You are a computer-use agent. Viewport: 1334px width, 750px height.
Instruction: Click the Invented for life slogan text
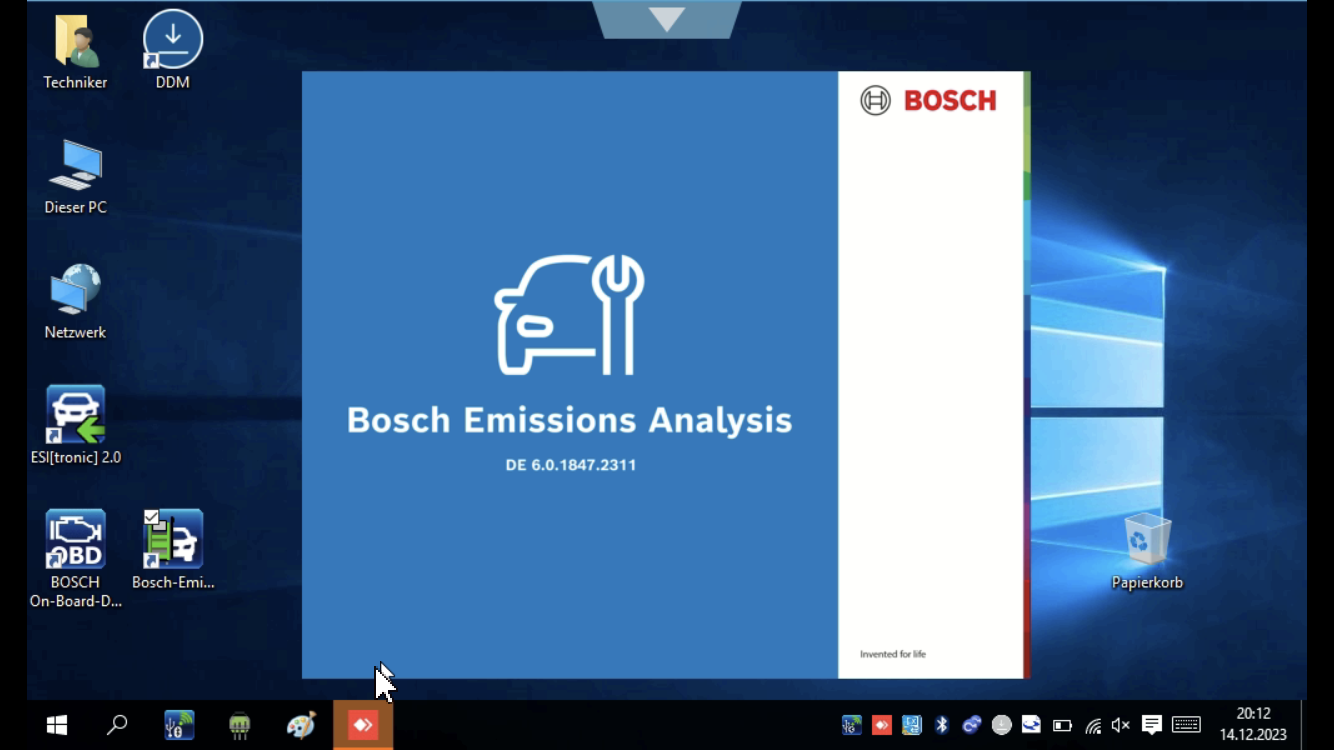893,654
